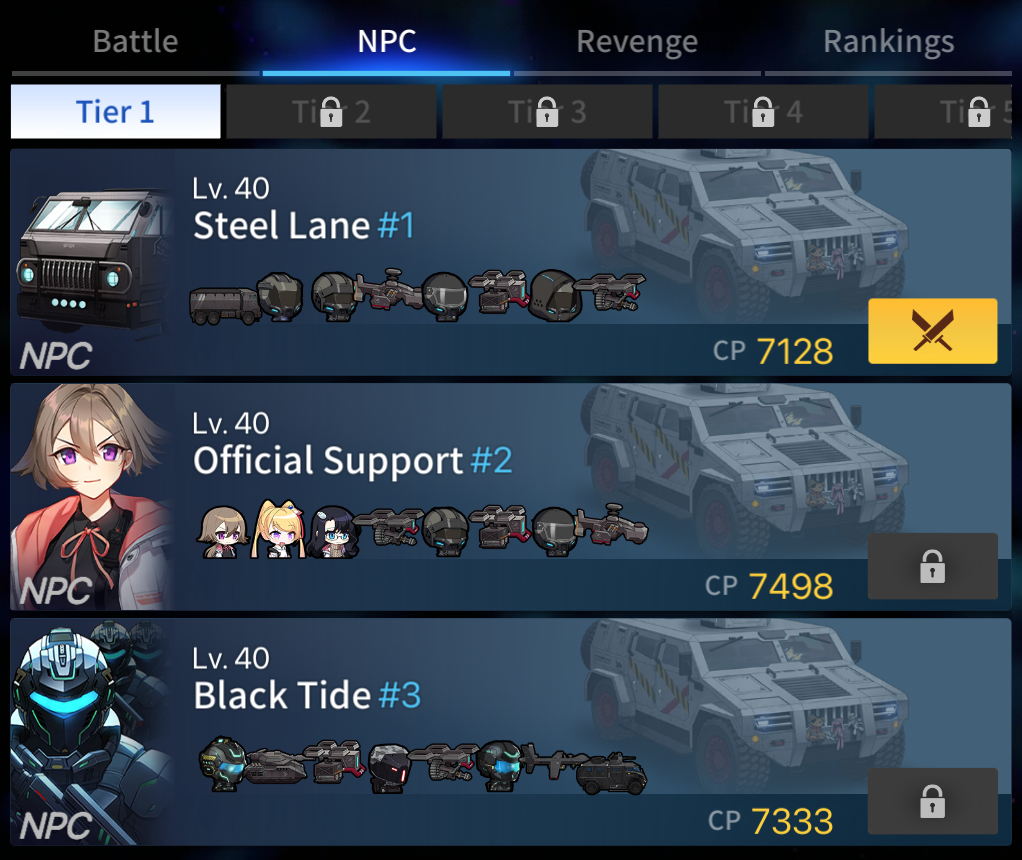
Task: Switch to the Revenge tab
Action: [637, 42]
